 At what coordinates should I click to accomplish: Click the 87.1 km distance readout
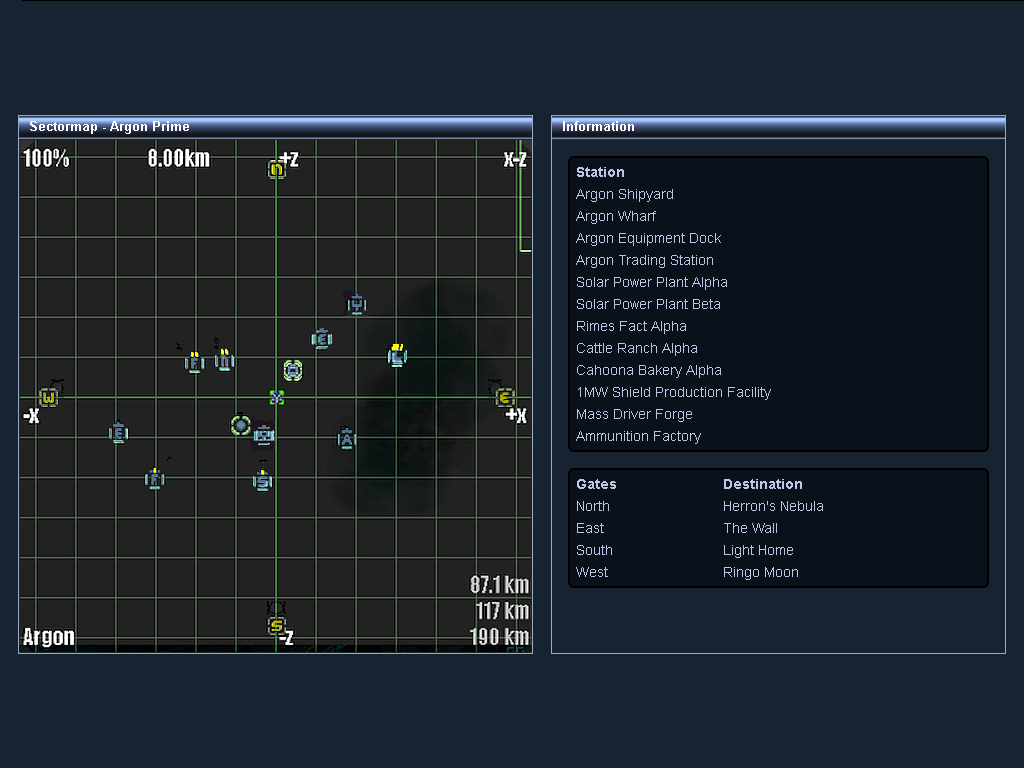point(499,584)
